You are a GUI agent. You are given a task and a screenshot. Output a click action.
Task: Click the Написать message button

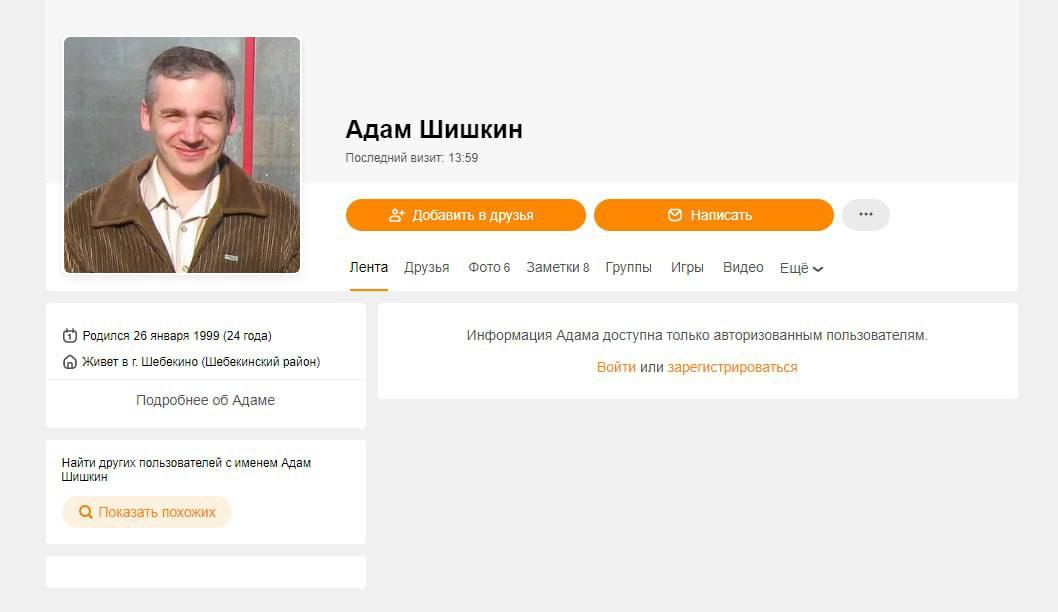coord(714,215)
